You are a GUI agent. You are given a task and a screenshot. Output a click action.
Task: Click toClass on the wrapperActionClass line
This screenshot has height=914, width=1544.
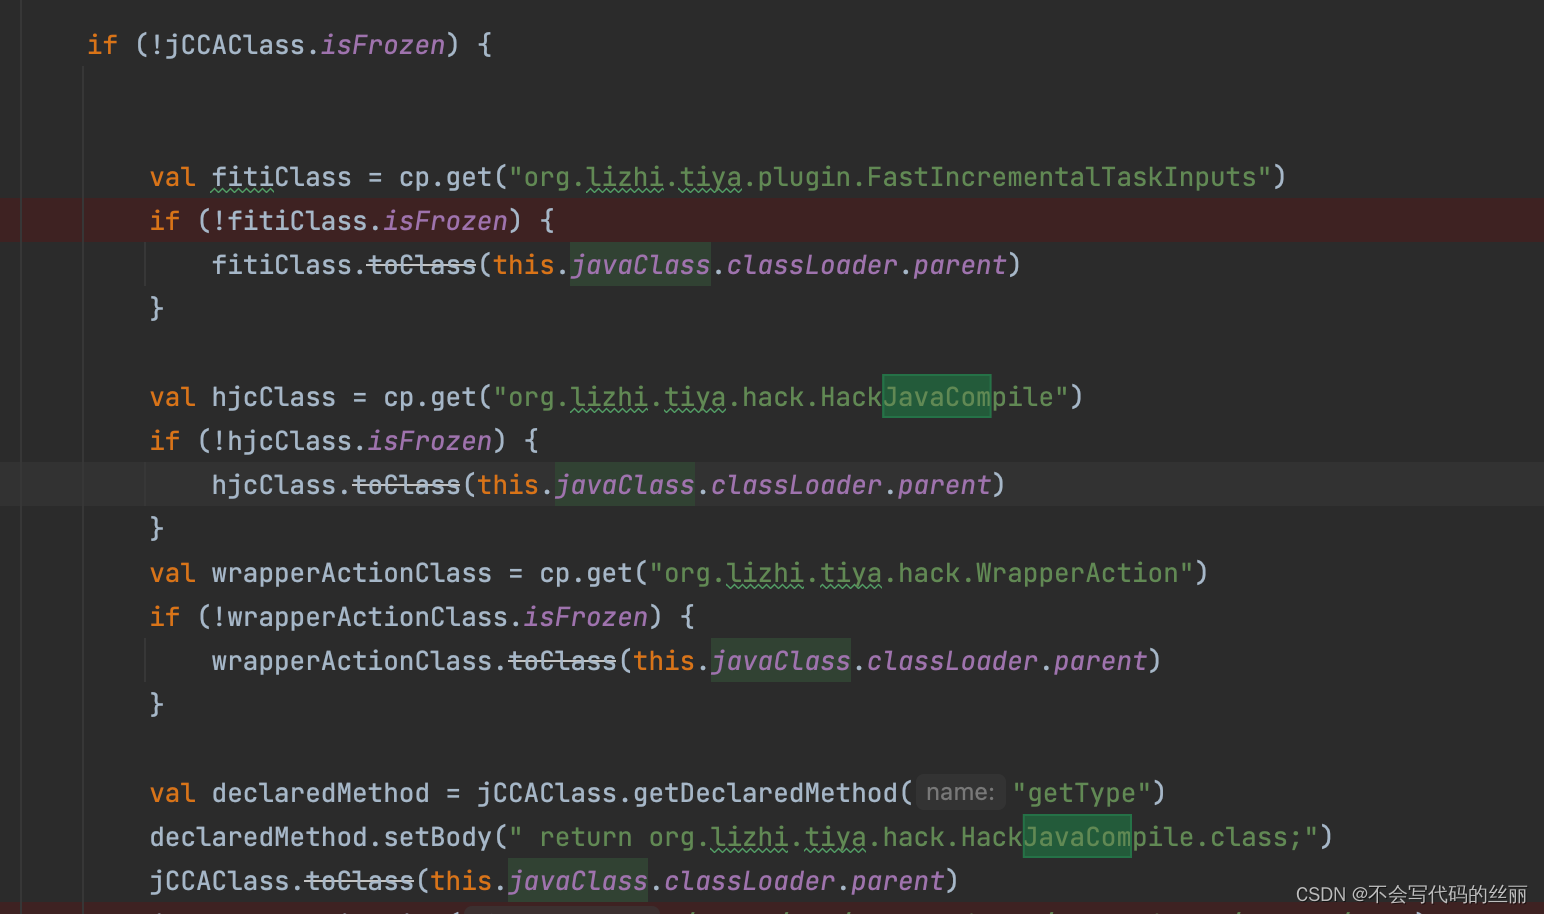[562, 661]
